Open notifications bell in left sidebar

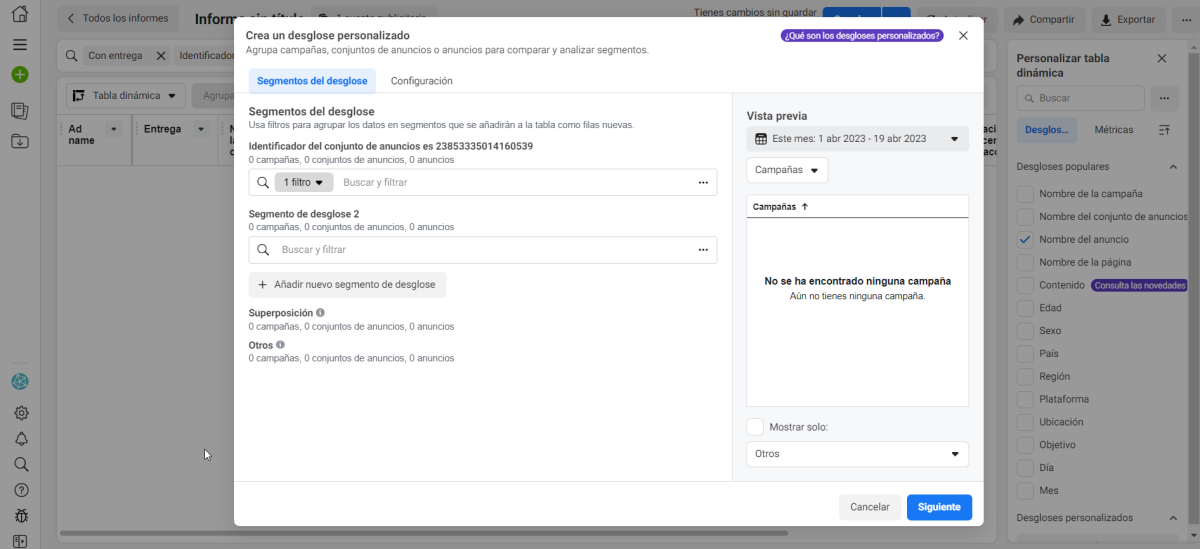tap(21, 439)
